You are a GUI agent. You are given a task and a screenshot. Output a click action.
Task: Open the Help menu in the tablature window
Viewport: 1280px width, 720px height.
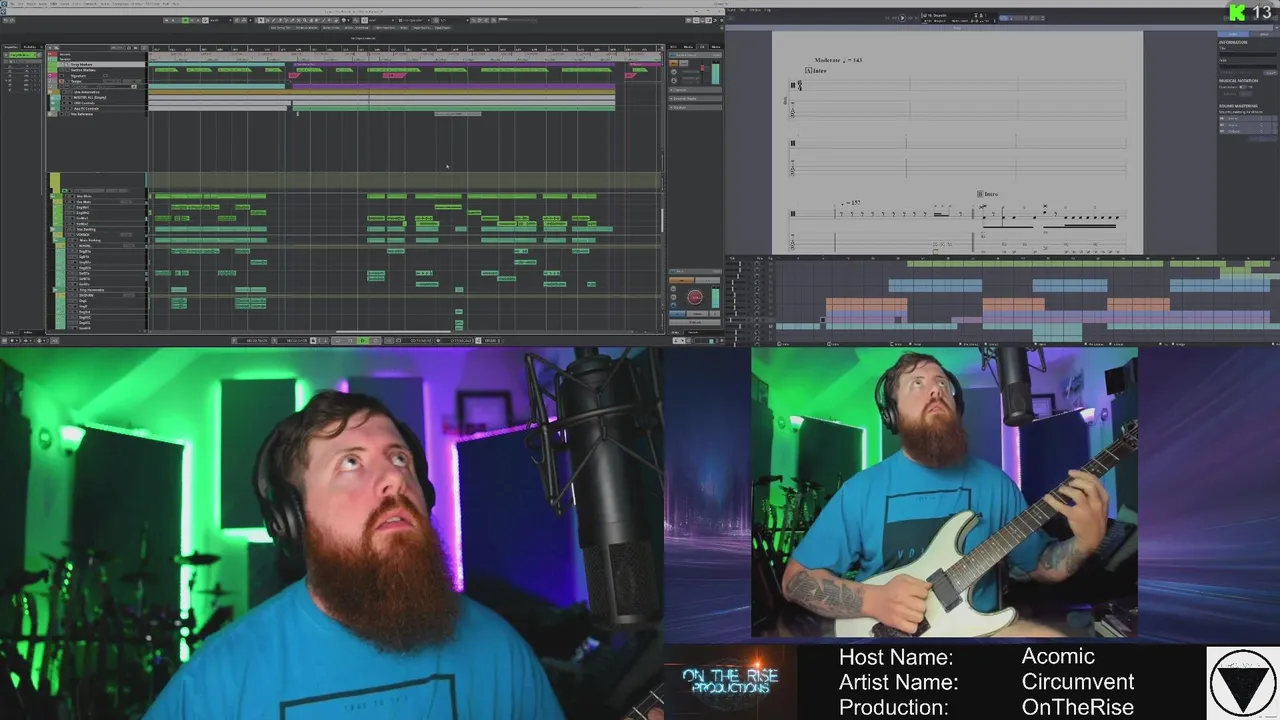coord(768,10)
